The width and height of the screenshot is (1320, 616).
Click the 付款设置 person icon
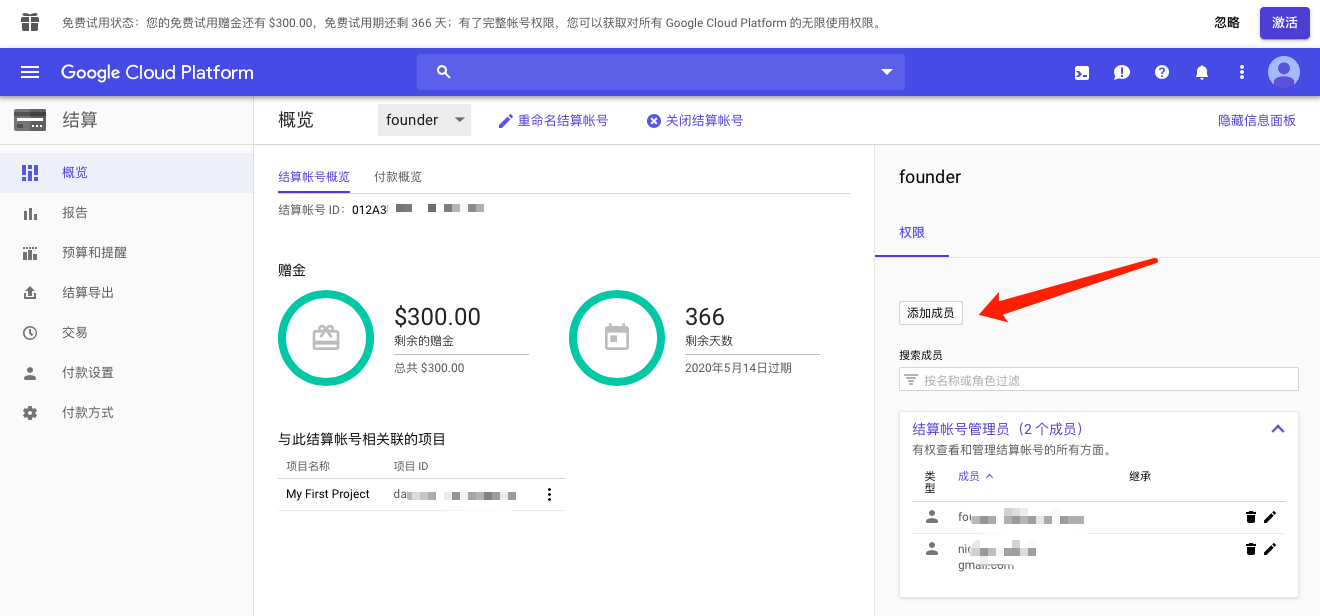tap(30, 373)
